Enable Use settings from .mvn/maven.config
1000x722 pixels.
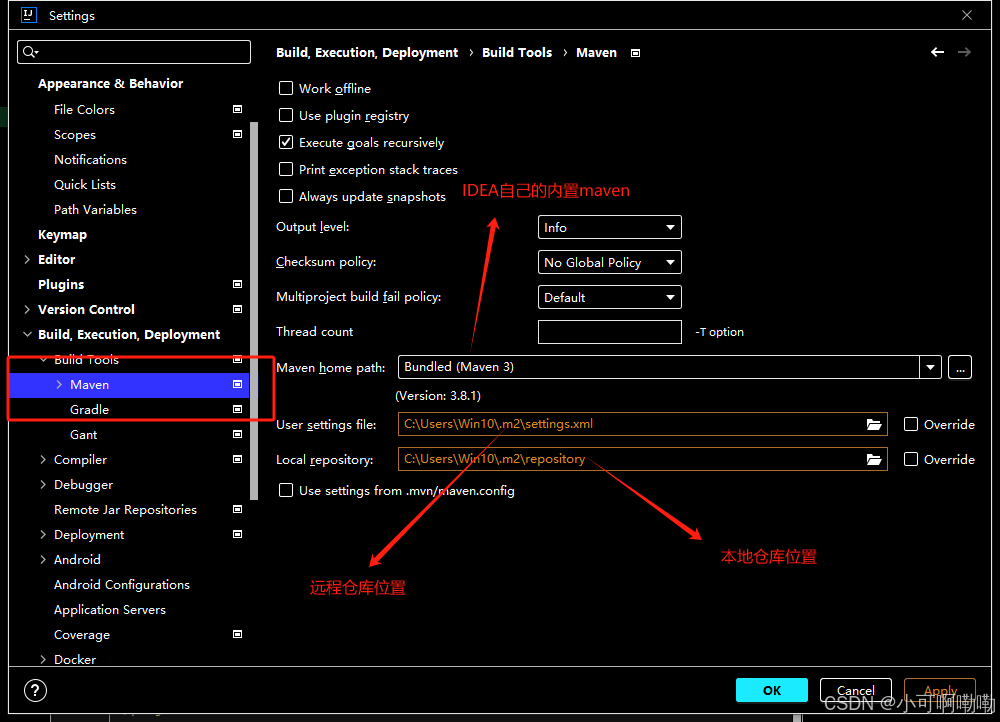(x=286, y=490)
